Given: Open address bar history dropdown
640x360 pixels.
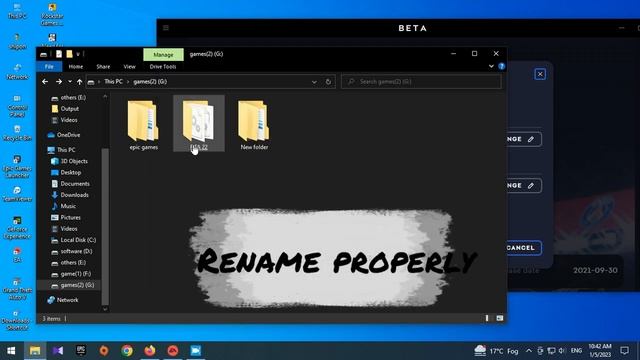Looking at the screenshot, I should point(314,82).
